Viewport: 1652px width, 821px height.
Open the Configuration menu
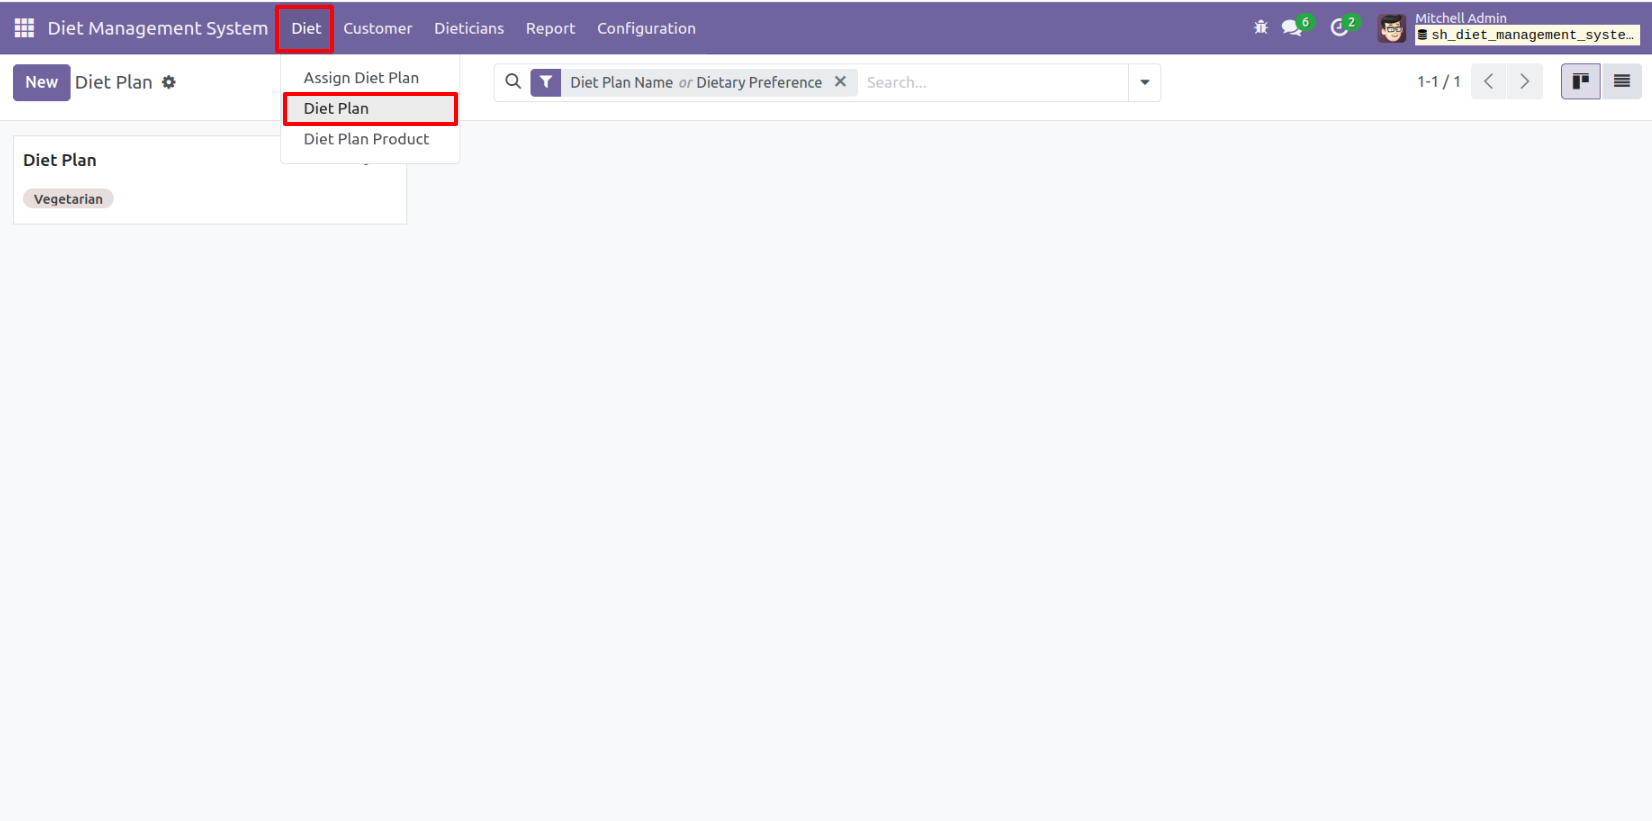click(x=646, y=28)
